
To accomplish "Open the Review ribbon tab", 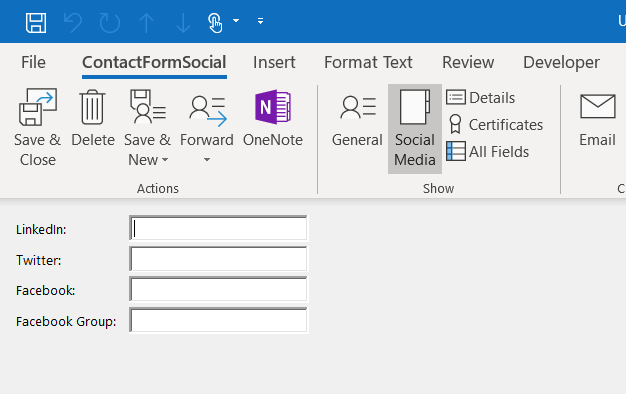I will pyautogui.click(x=468, y=62).
